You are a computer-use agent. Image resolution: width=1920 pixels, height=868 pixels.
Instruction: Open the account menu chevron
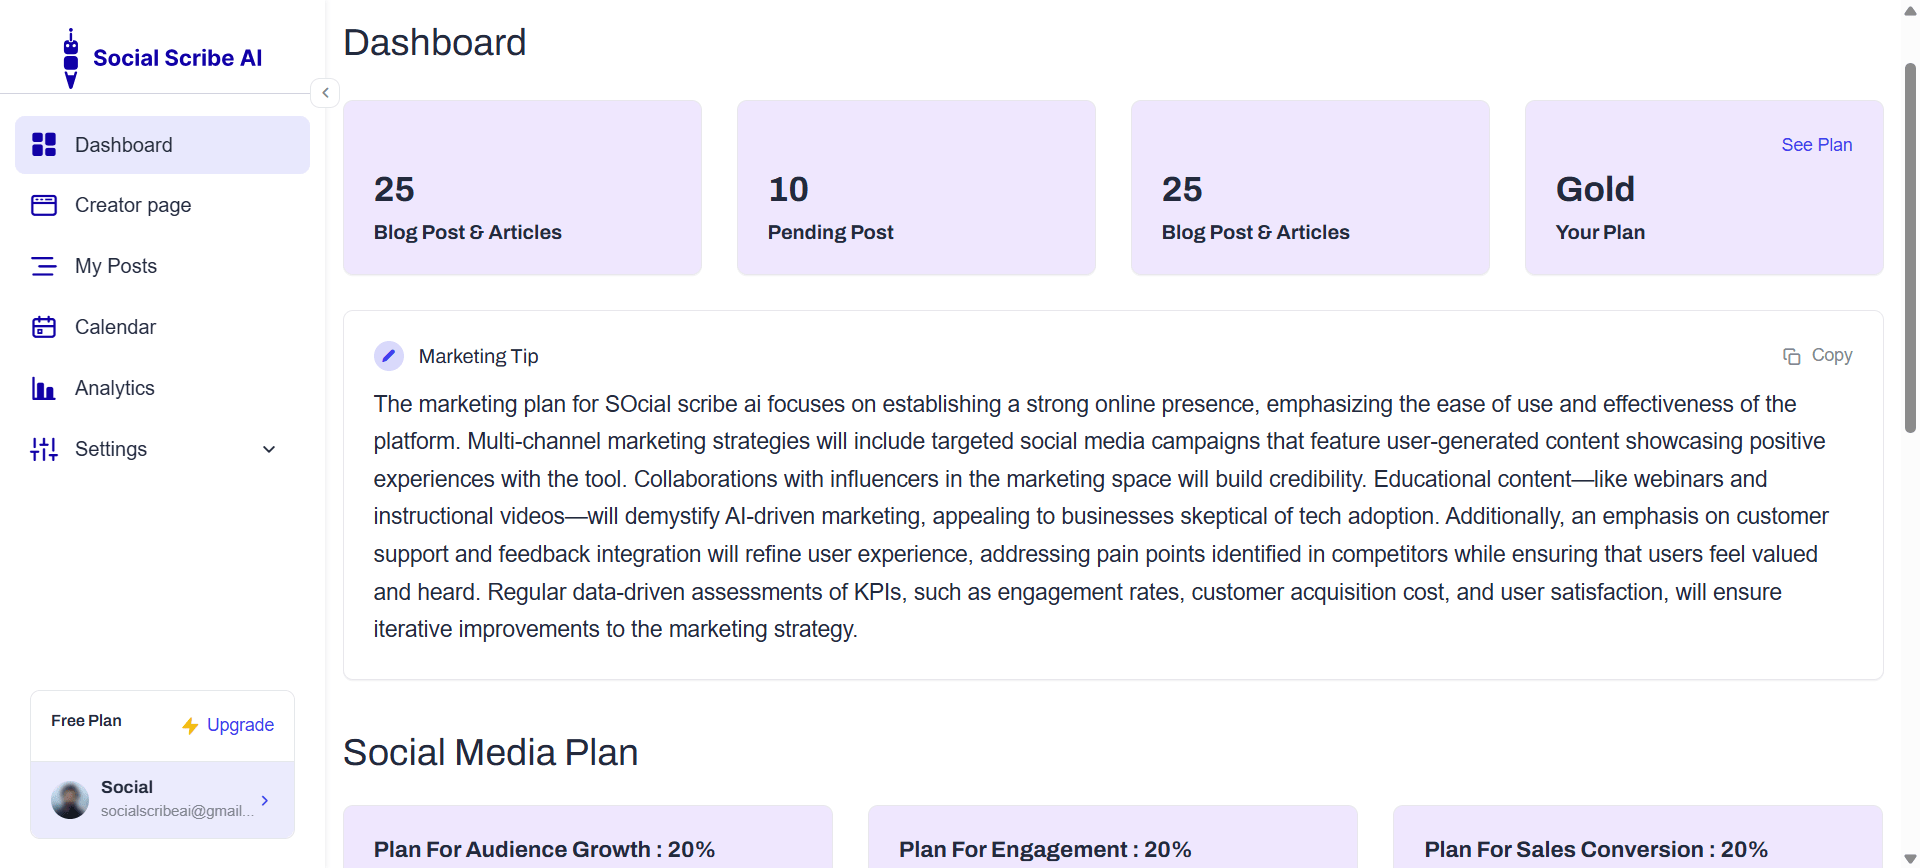point(265,800)
